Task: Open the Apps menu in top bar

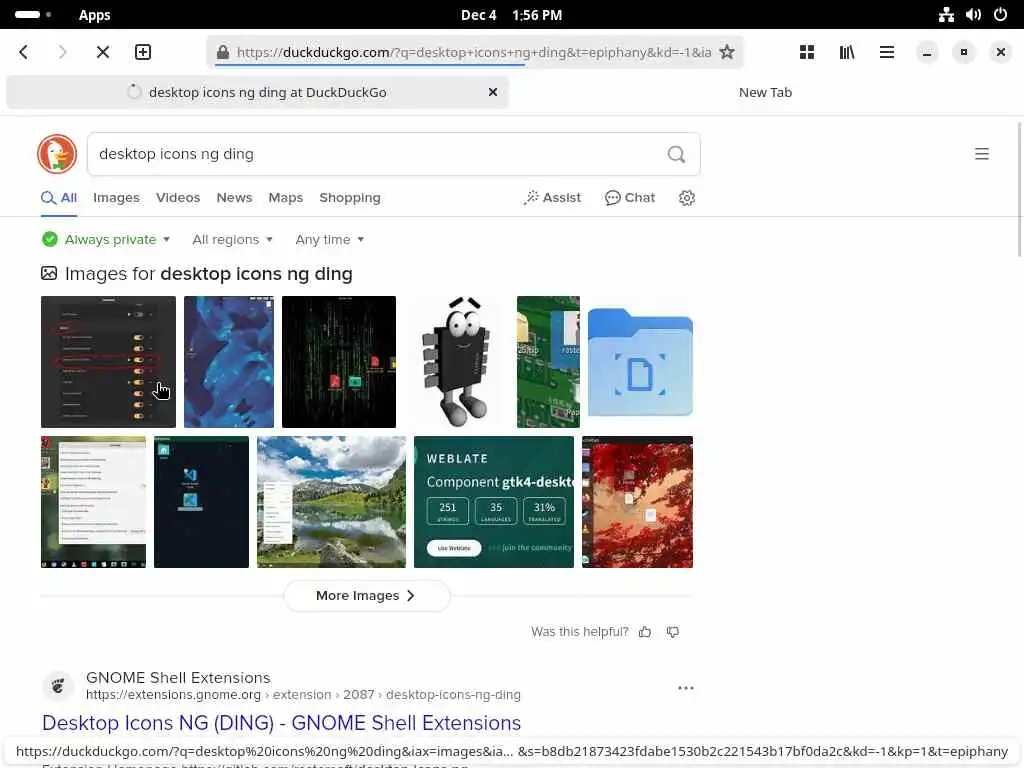Action: coord(95,14)
